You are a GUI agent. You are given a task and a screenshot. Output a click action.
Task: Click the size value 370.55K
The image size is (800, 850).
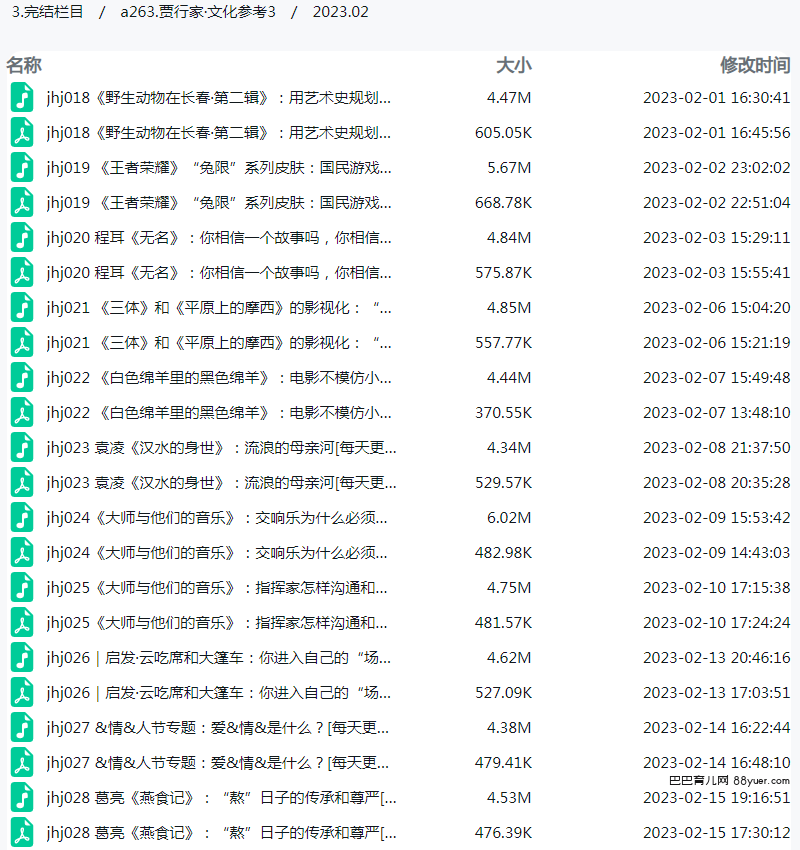click(x=504, y=413)
